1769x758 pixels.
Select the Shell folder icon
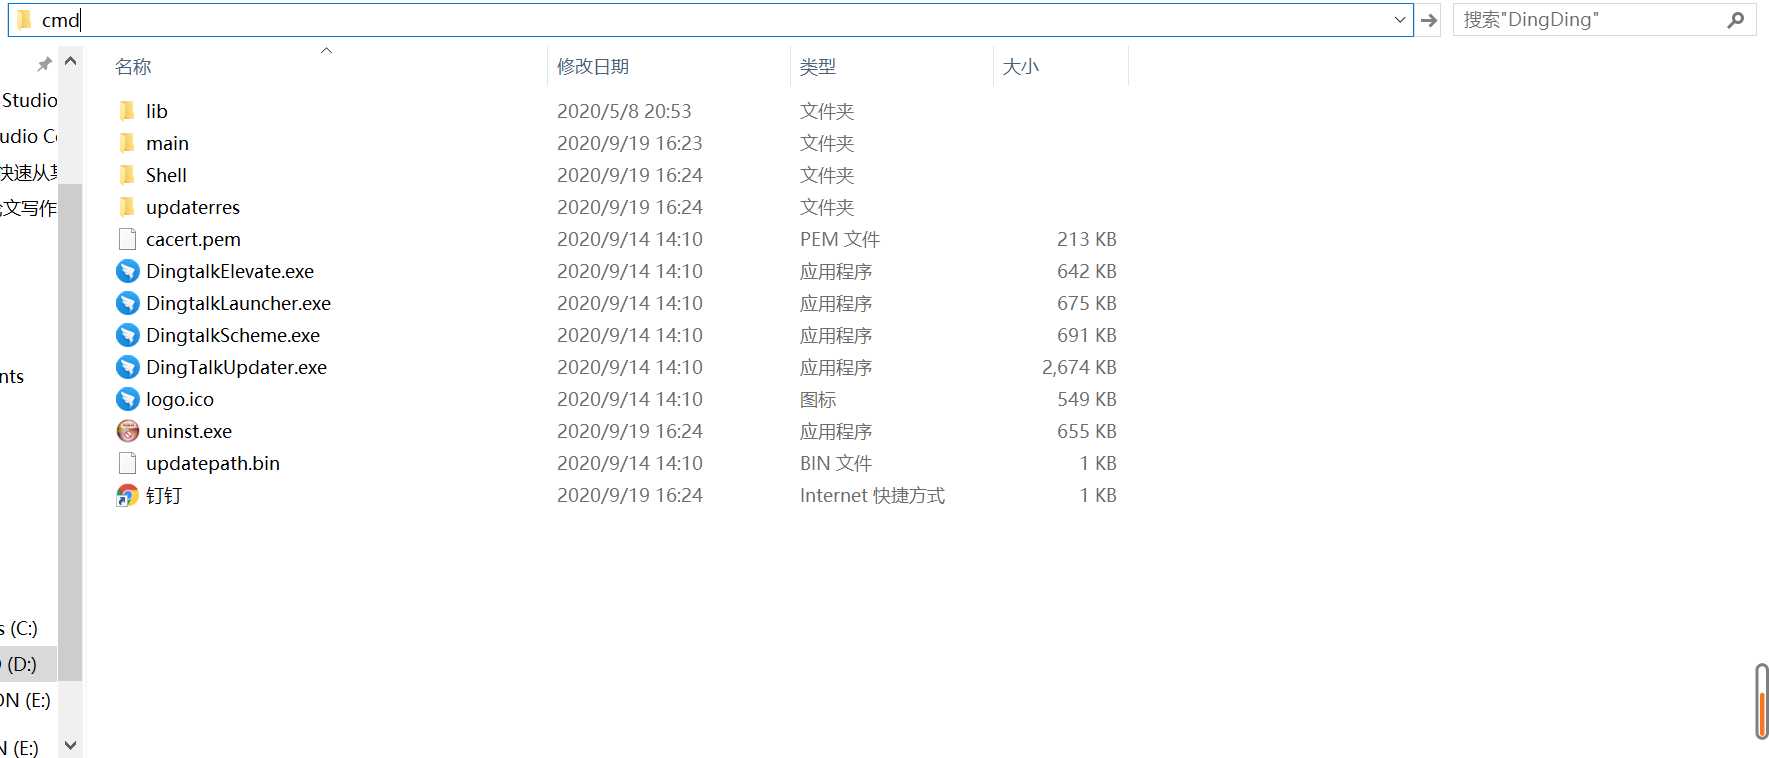(x=127, y=175)
